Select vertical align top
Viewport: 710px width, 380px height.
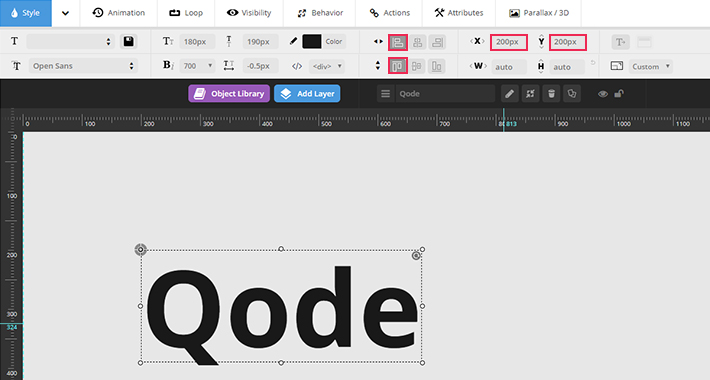[x=398, y=66]
